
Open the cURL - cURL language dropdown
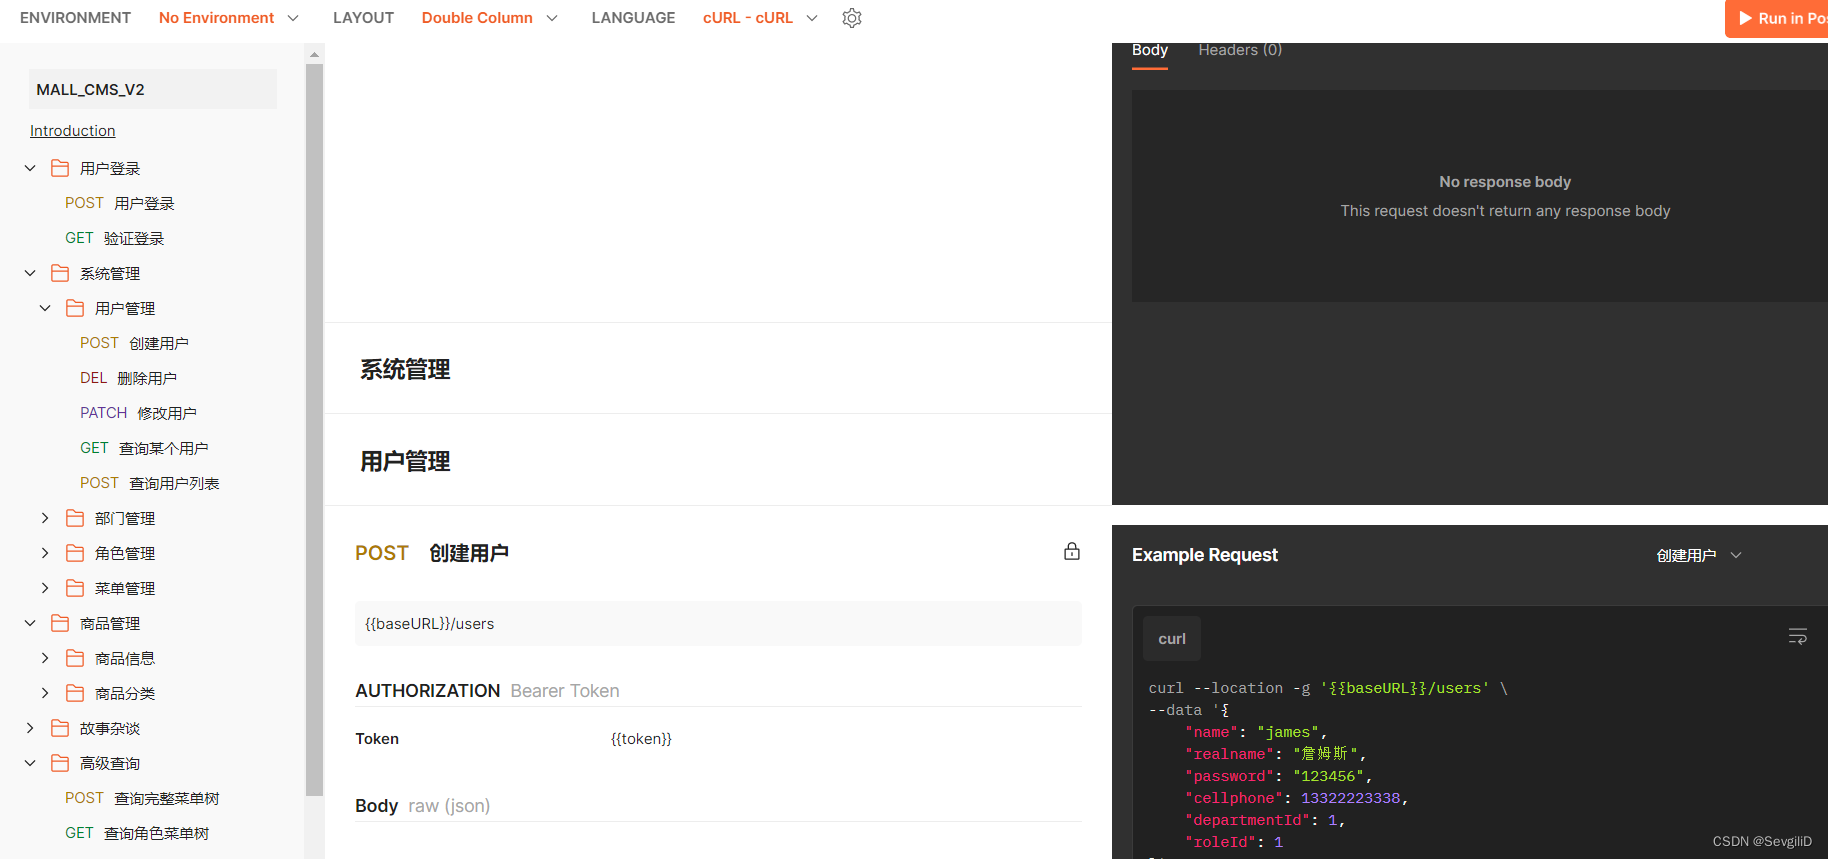pyautogui.click(x=760, y=18)
